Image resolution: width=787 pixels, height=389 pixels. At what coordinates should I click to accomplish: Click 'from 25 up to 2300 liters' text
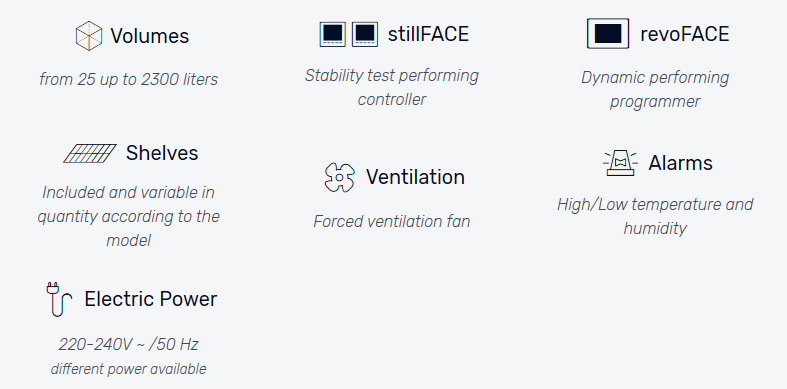128,79
